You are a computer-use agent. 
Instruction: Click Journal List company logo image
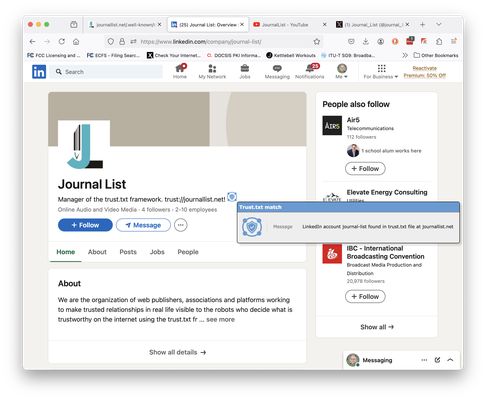tap(84, 146)
